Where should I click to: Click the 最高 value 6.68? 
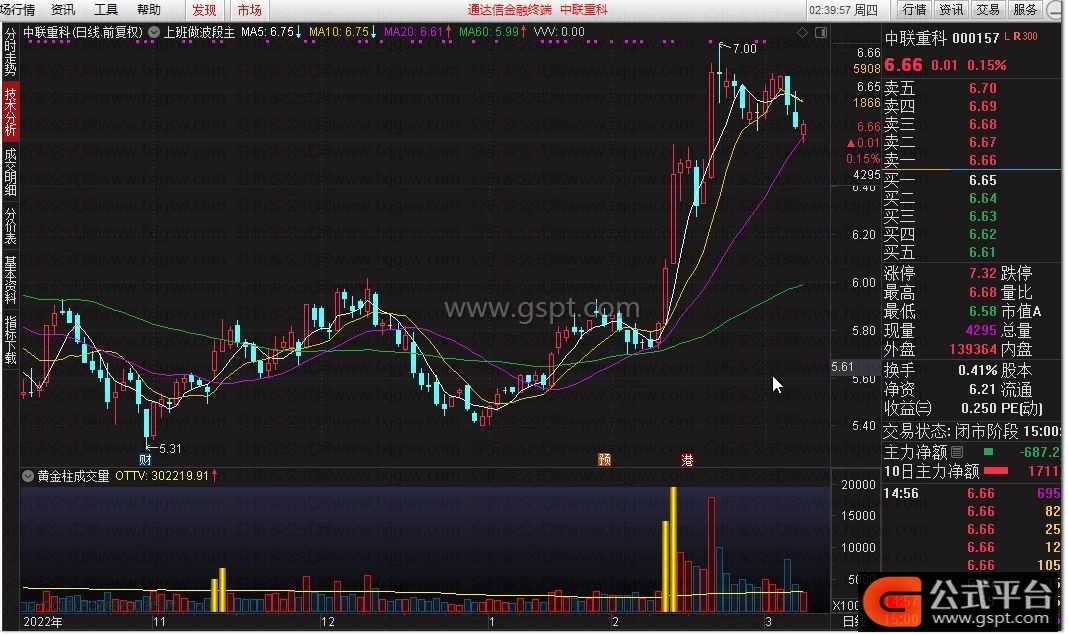coord(982,292)
